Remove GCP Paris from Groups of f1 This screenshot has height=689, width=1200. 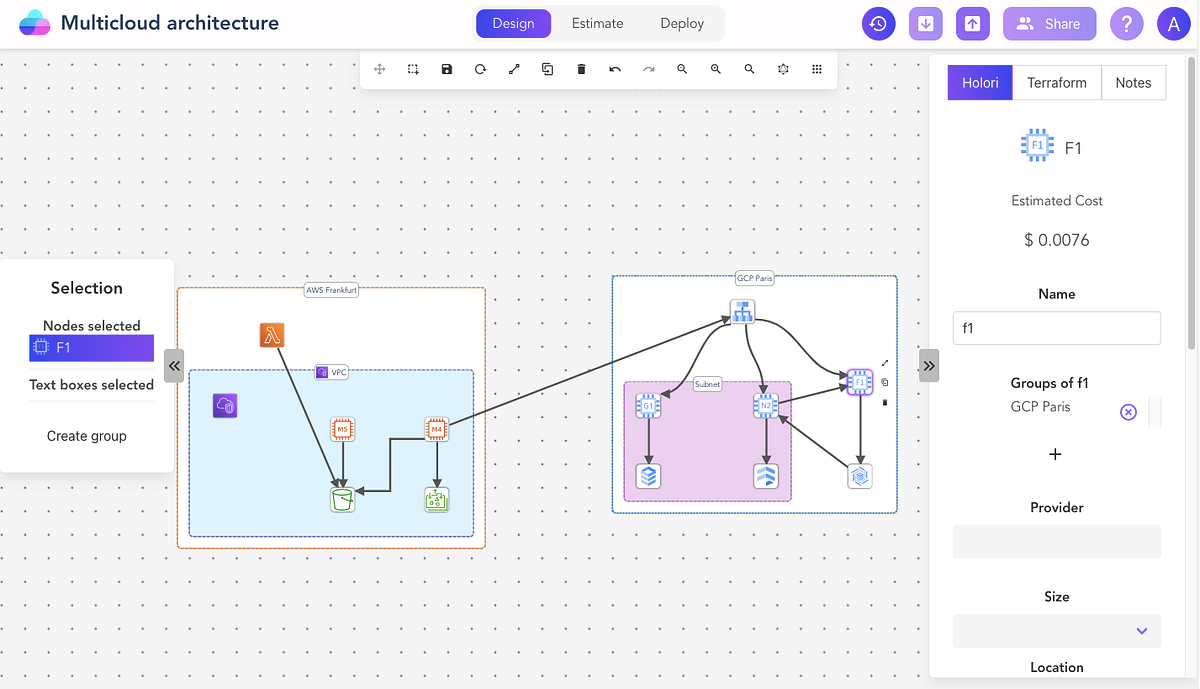(1128, 411)
